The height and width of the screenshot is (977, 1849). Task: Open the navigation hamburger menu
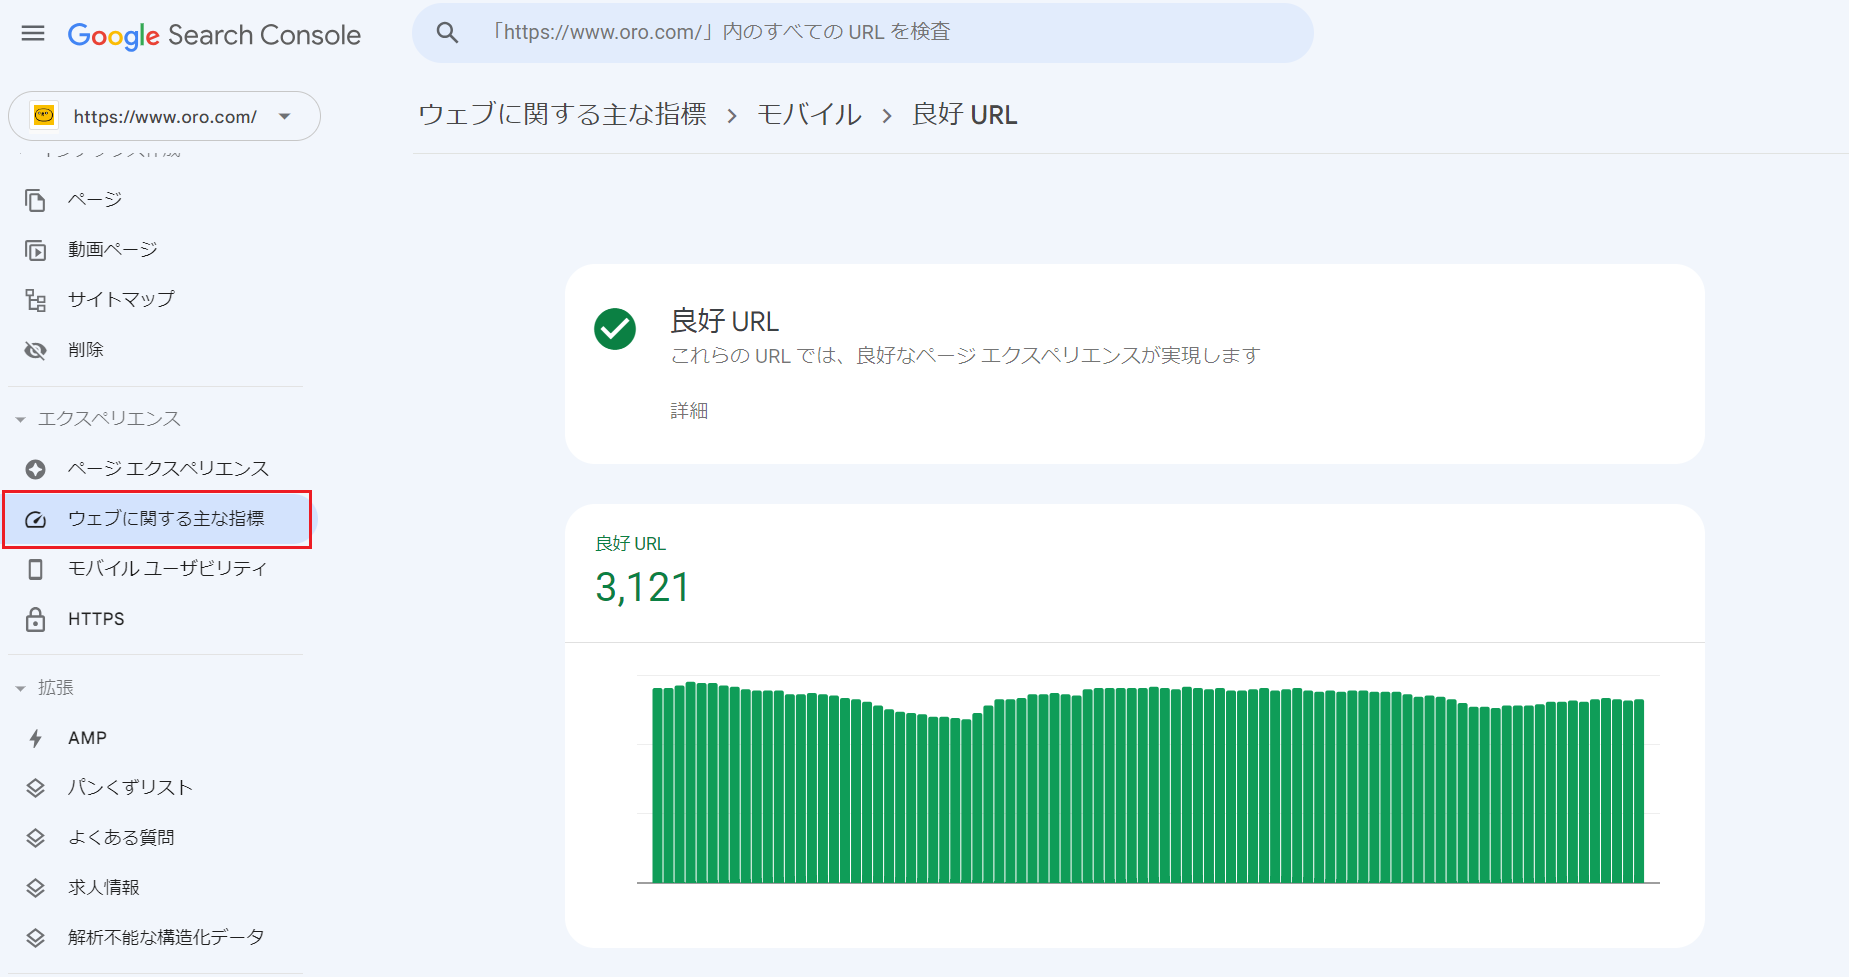[32, 32]
